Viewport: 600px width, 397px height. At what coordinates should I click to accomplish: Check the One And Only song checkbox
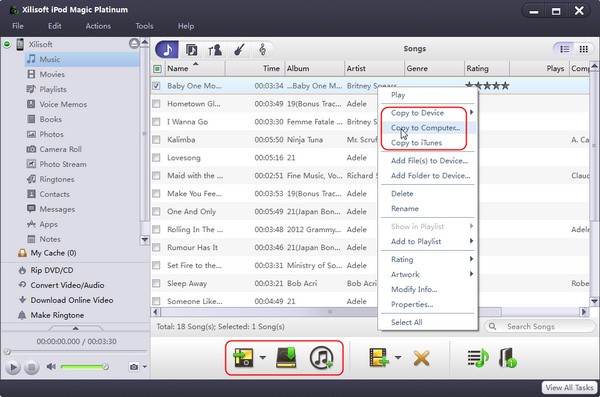(156, 211)
